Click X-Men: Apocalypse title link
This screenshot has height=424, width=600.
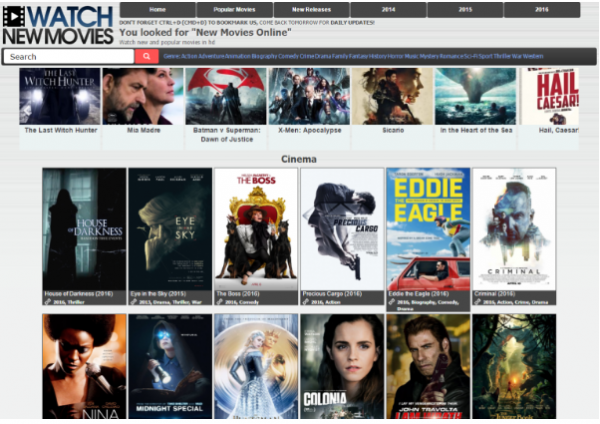pyautogui.click(x=309, y=130)
